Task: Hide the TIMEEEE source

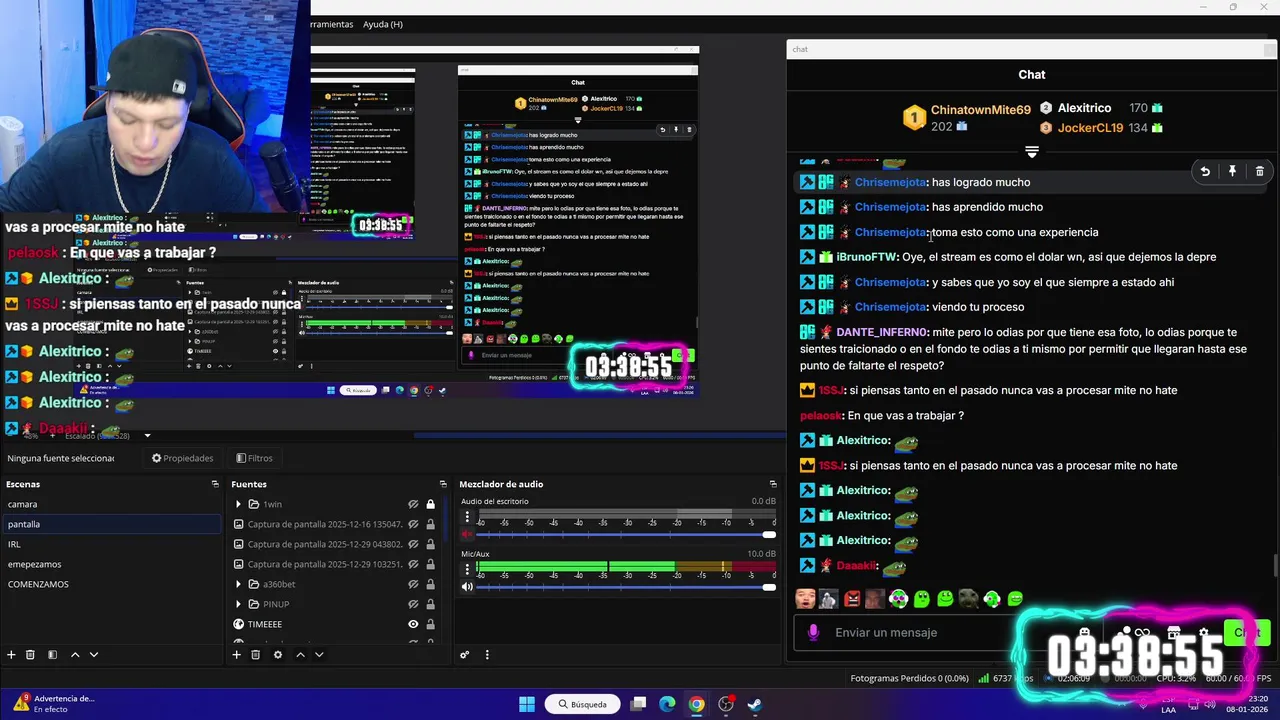Action: (x=413, y=624)
